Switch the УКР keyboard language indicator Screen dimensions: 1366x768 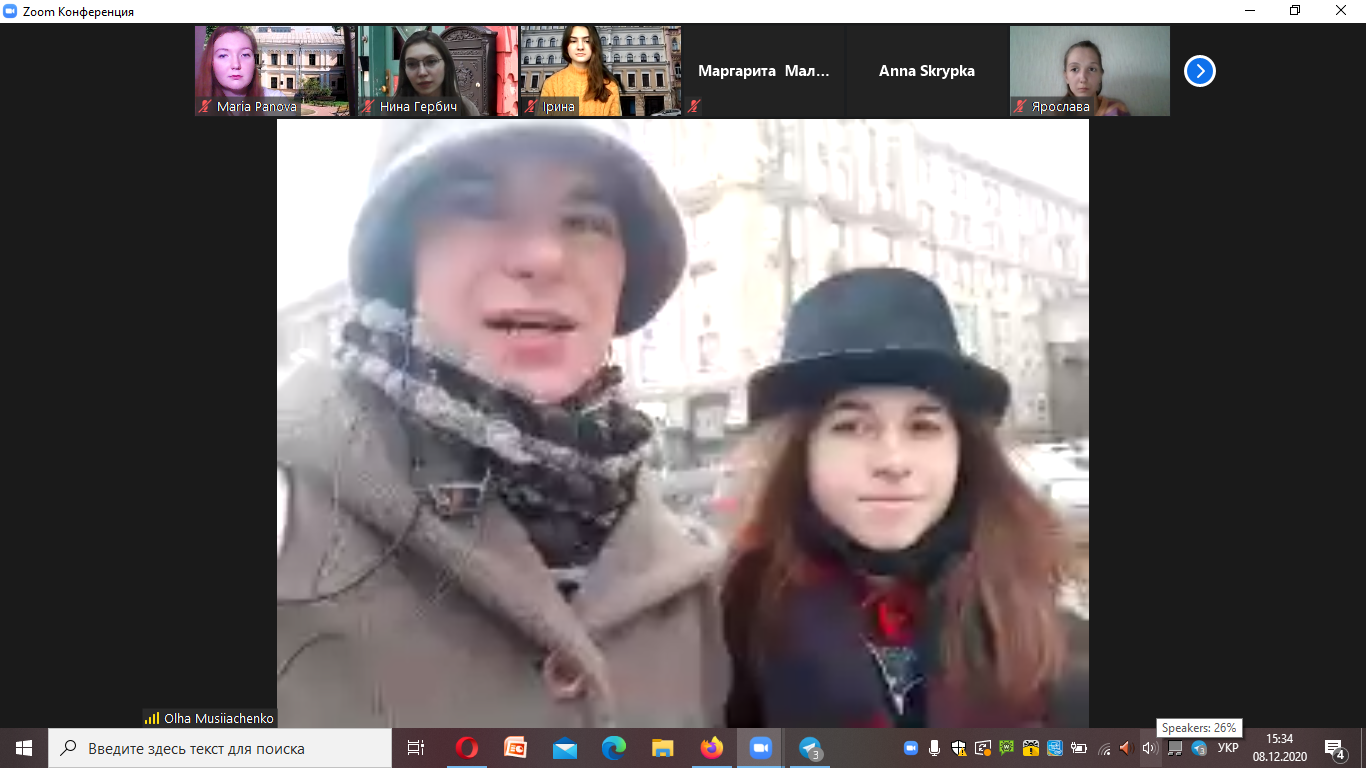click(x=1228, y=748)
